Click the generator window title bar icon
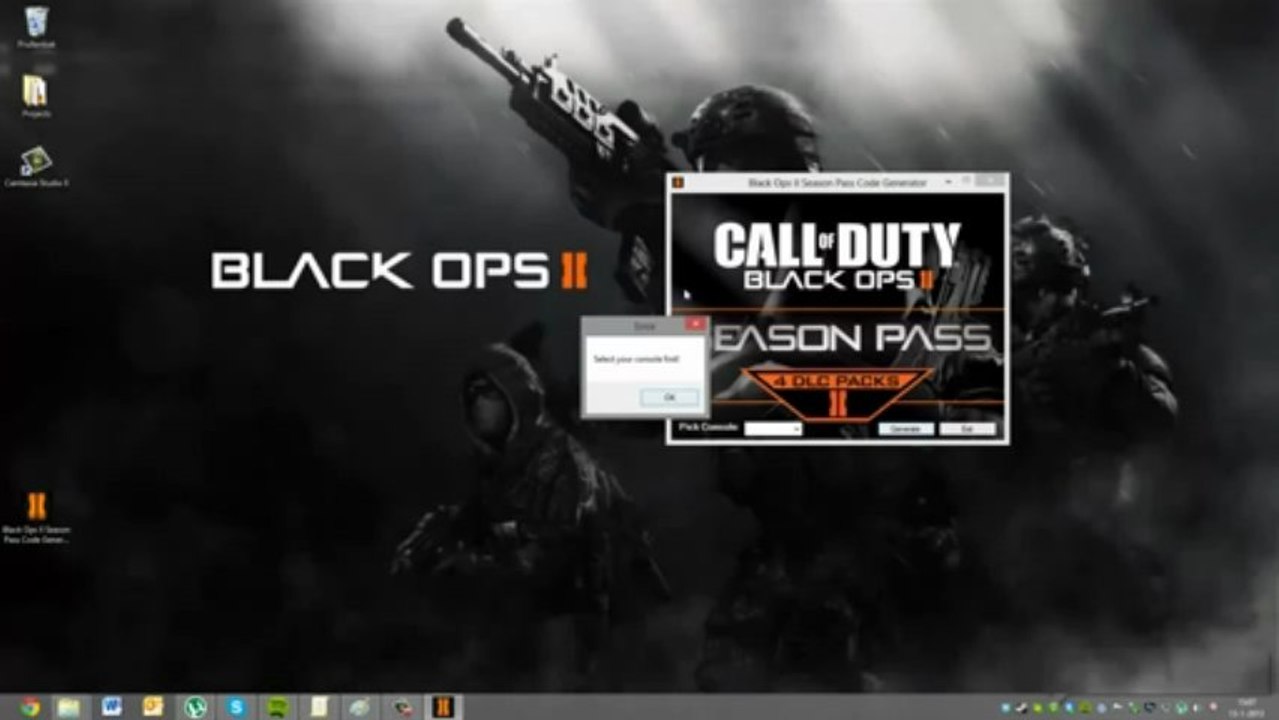Image resolution: width=1279 pixels, height=720 pixels. click(678, 183)
